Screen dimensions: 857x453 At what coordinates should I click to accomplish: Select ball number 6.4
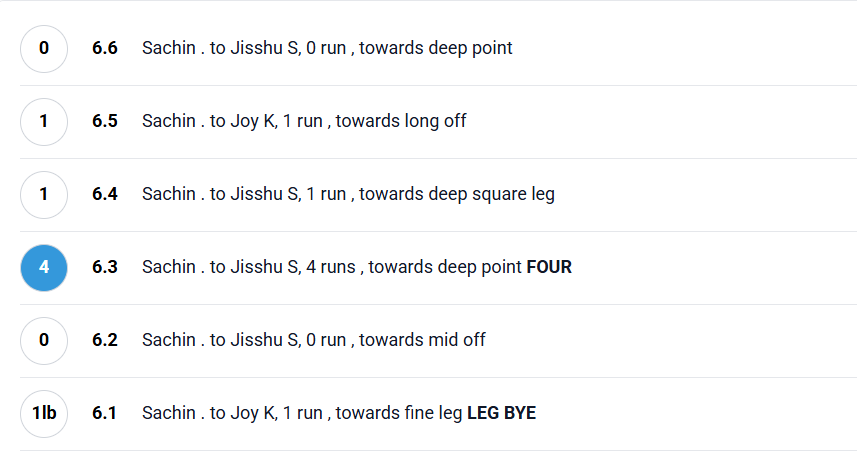coord(105,194)
